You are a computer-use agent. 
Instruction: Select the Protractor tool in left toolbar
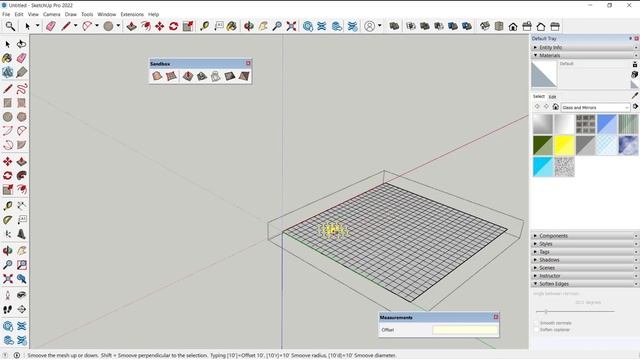pyautogui.click(x=8, y=220)
